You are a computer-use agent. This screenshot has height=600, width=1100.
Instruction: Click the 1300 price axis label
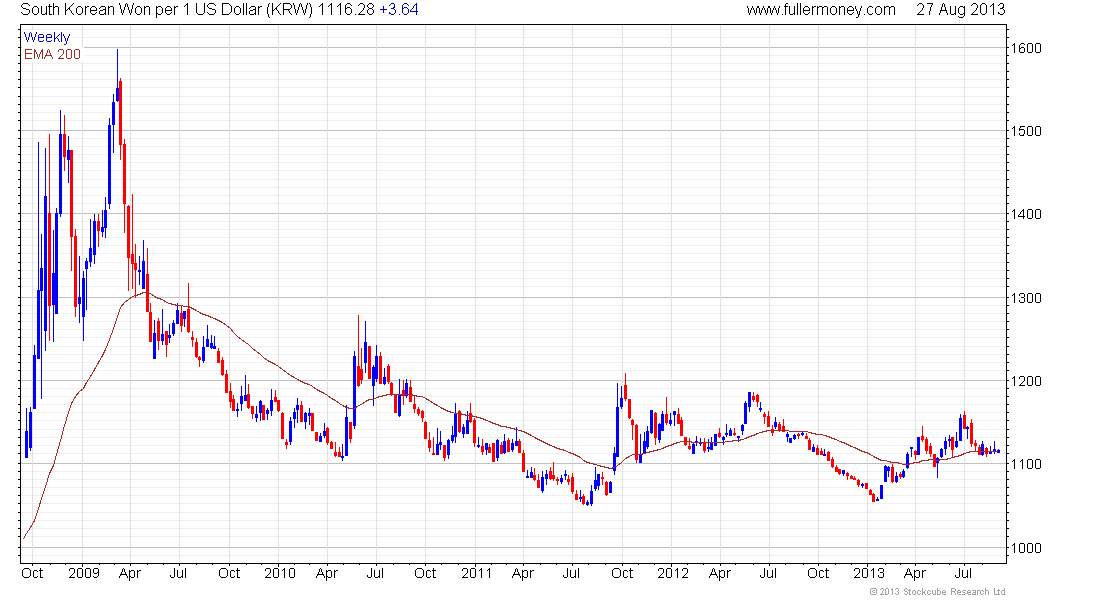tap(1026, 298)
